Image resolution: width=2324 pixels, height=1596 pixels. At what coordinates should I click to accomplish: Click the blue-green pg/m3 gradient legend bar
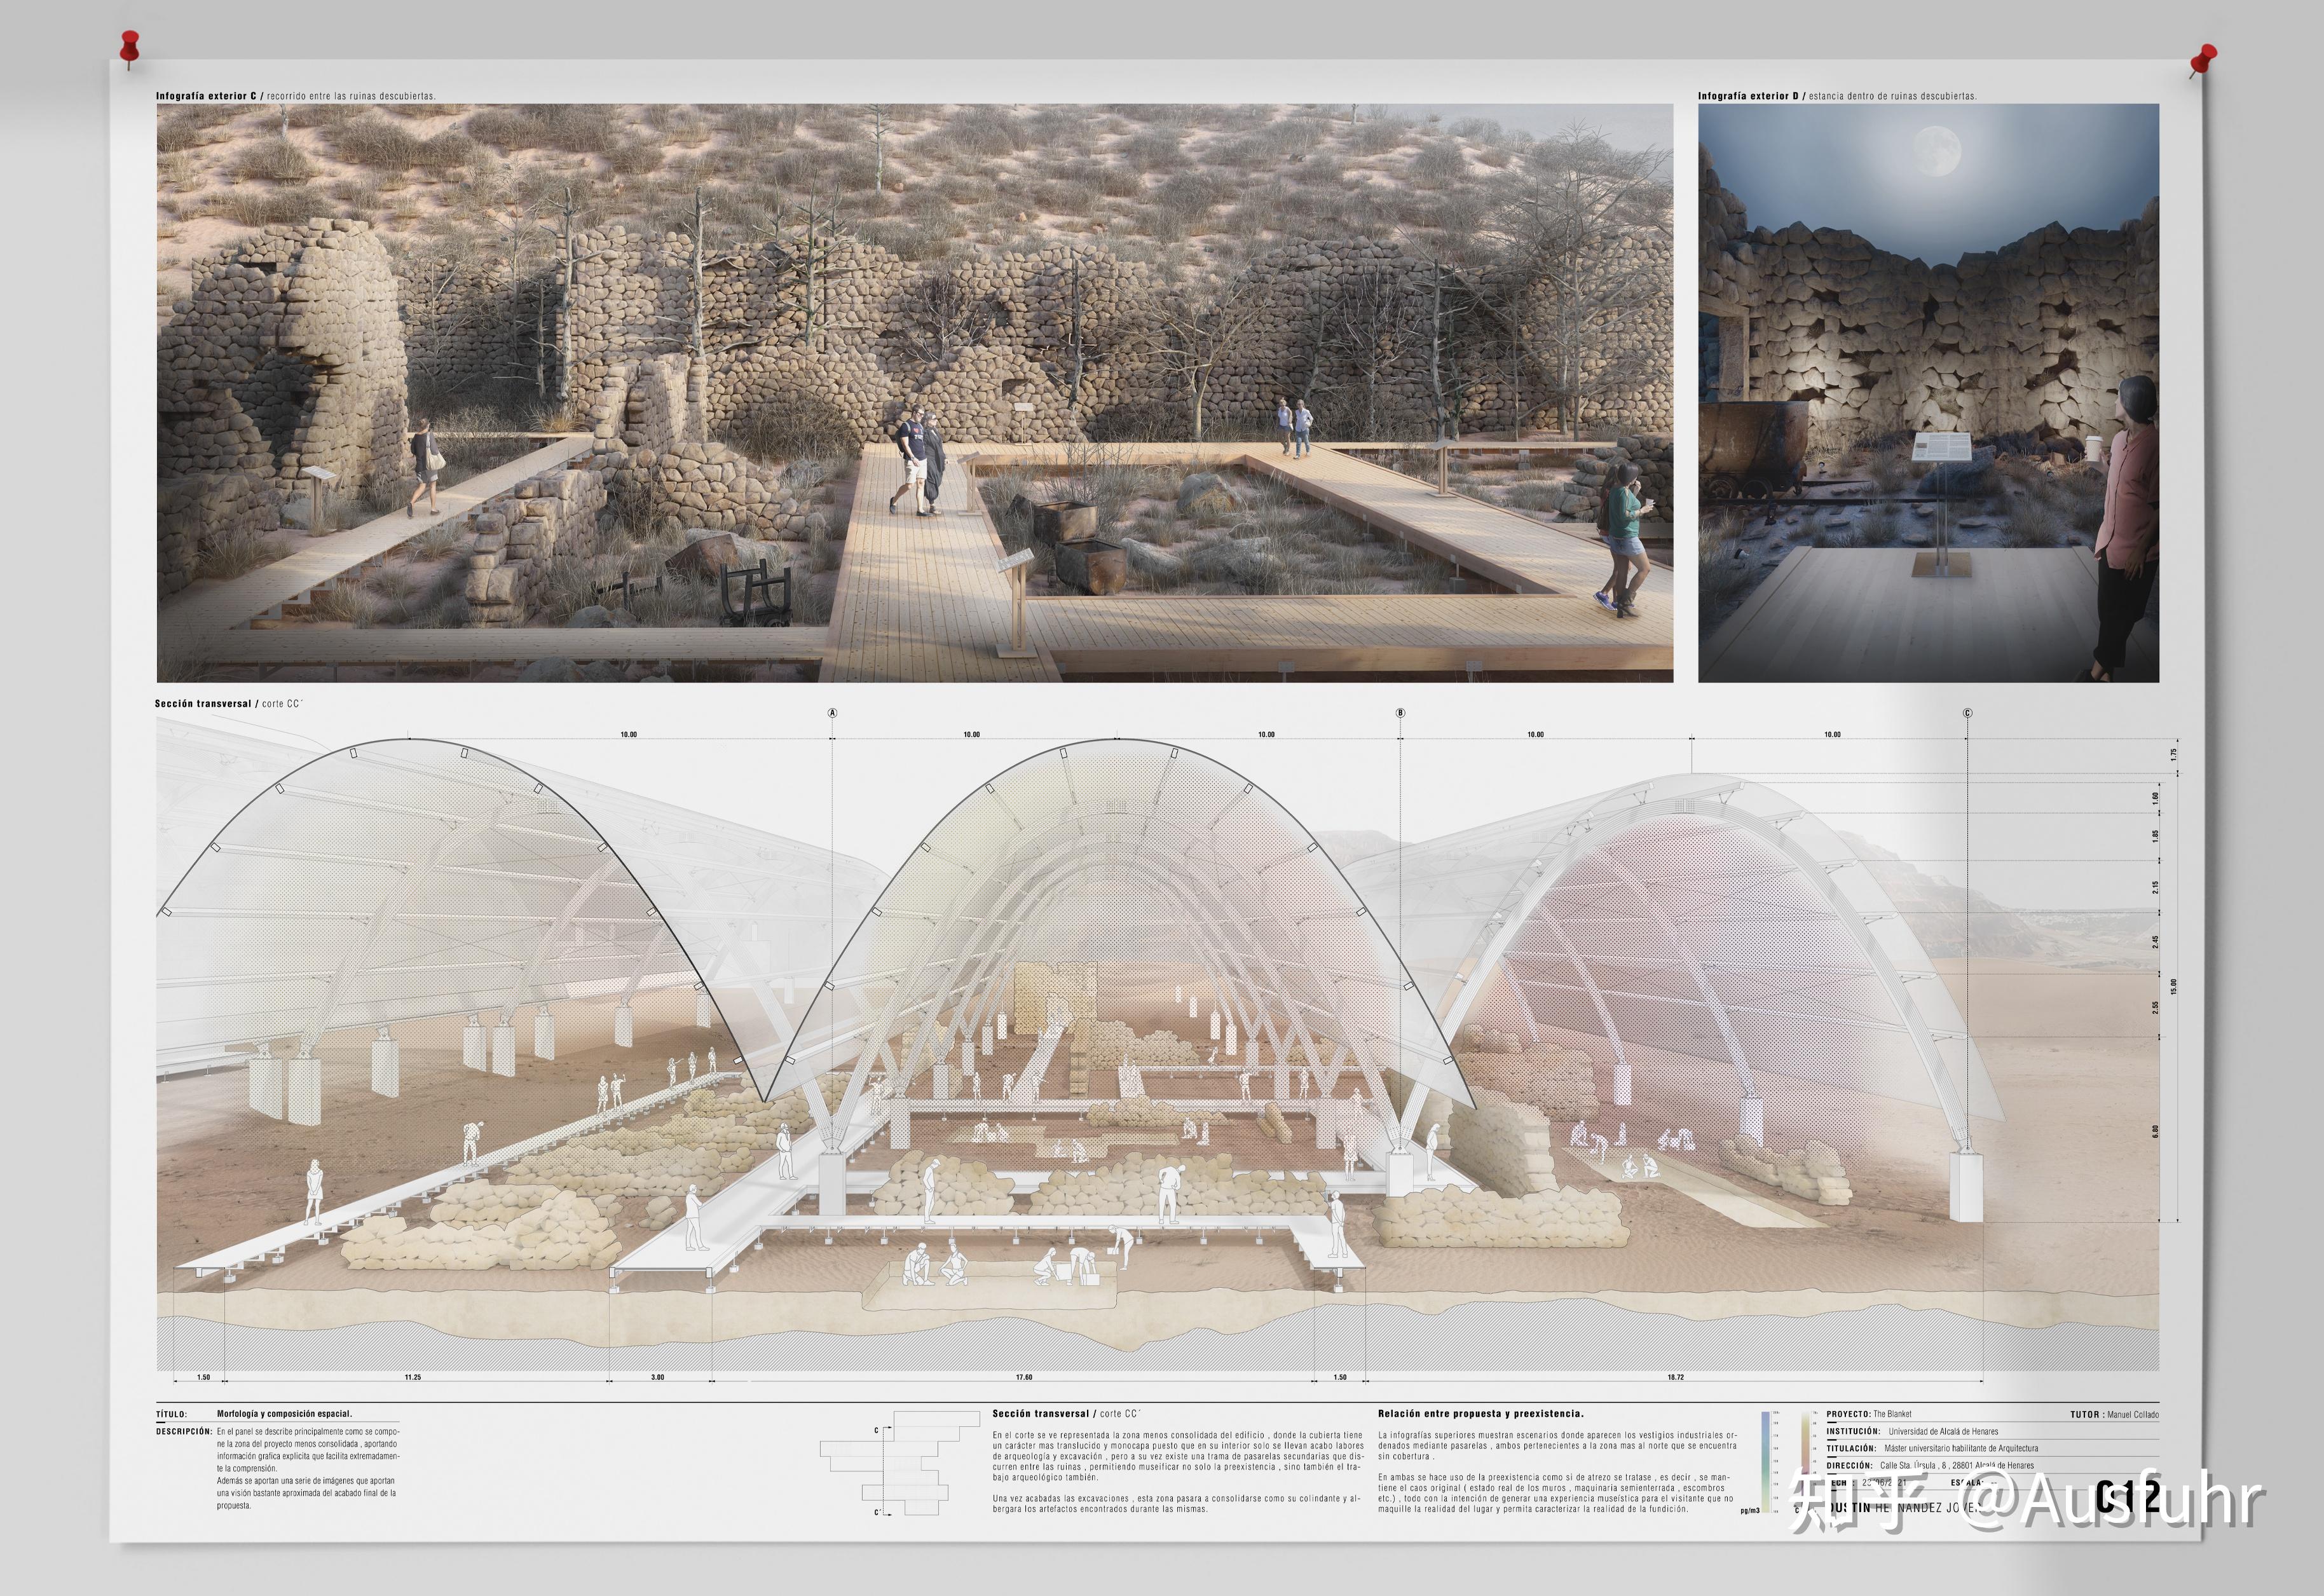[x=1767, y=1462]
